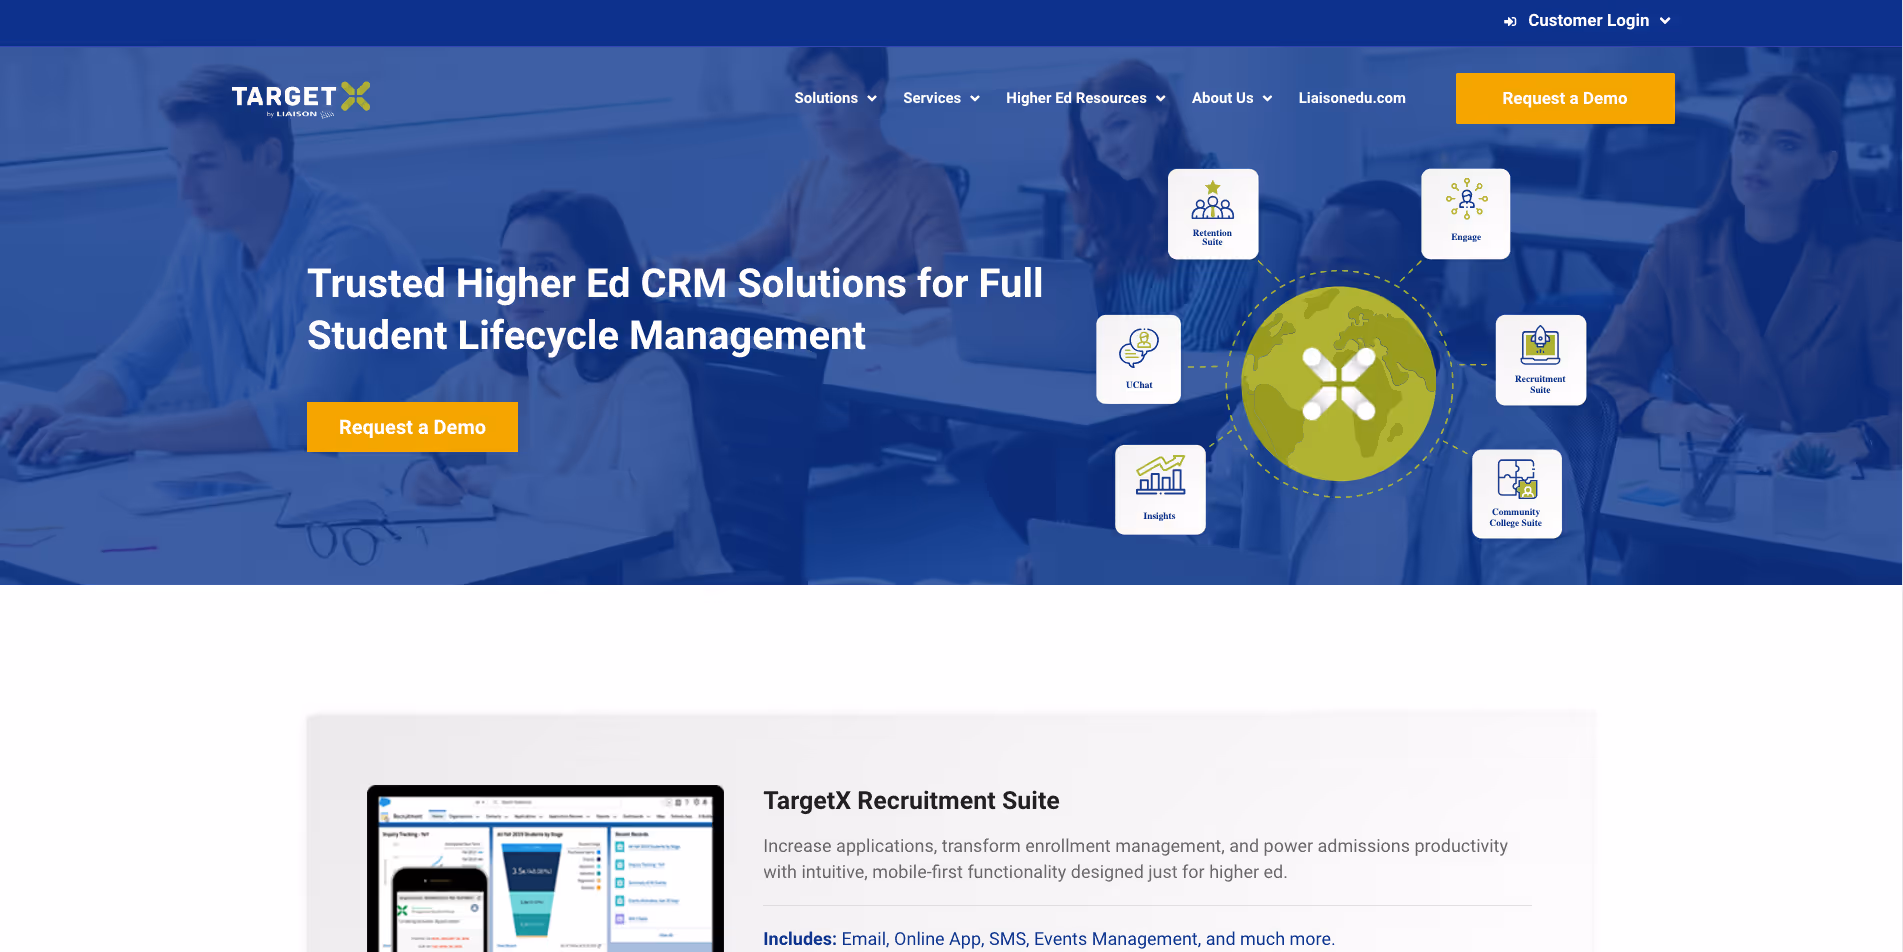Visit the Liaisonedu.com link
1903x952 pixels.
[1352, 98]
